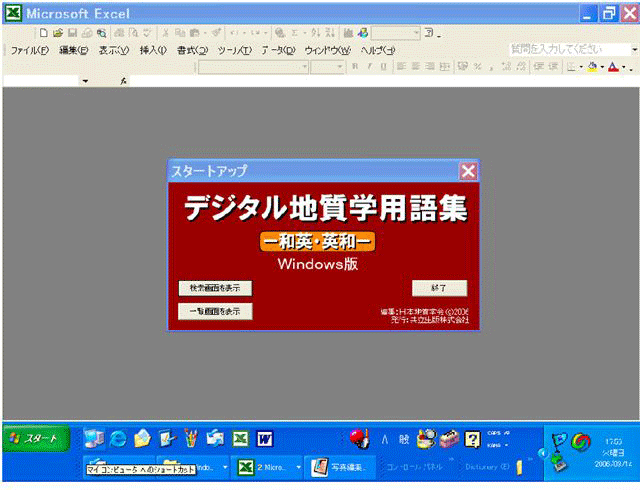Toggle Center alignment button

click(416, 67)
